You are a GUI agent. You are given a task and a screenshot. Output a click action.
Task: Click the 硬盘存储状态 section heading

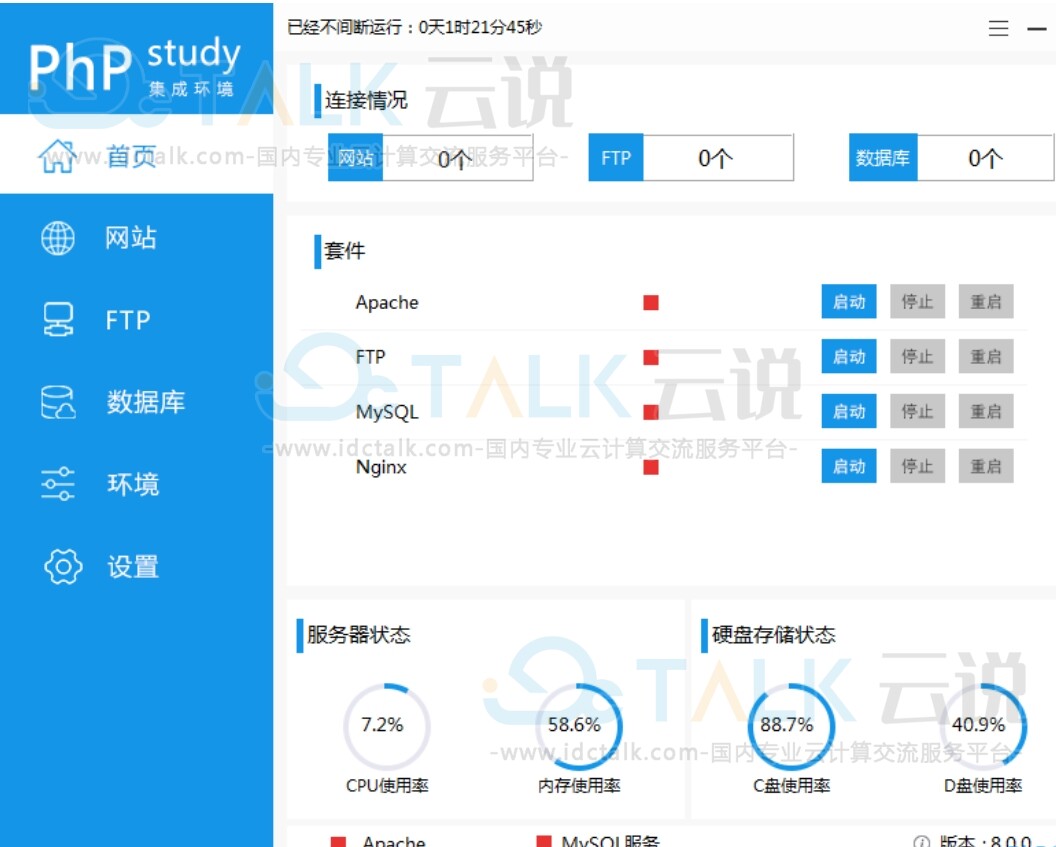click(x=773, y=635)
